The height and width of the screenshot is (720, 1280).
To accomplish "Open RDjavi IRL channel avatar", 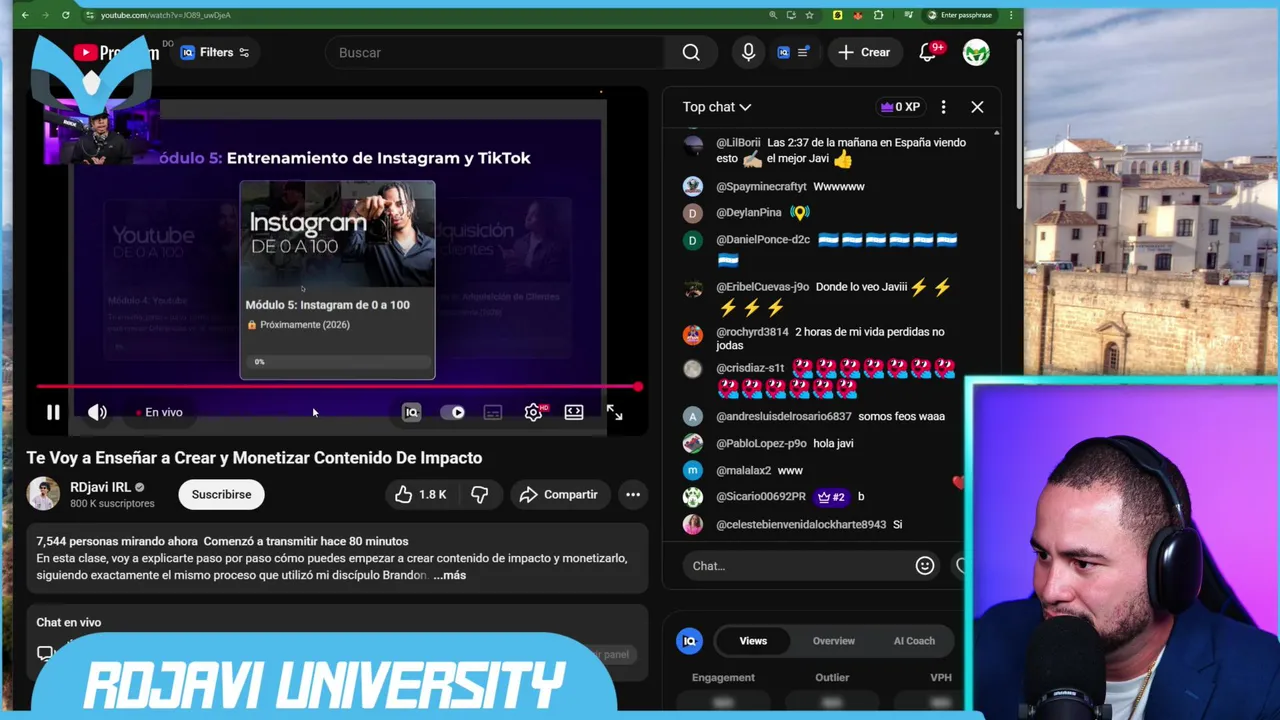I will click(43, 494).
